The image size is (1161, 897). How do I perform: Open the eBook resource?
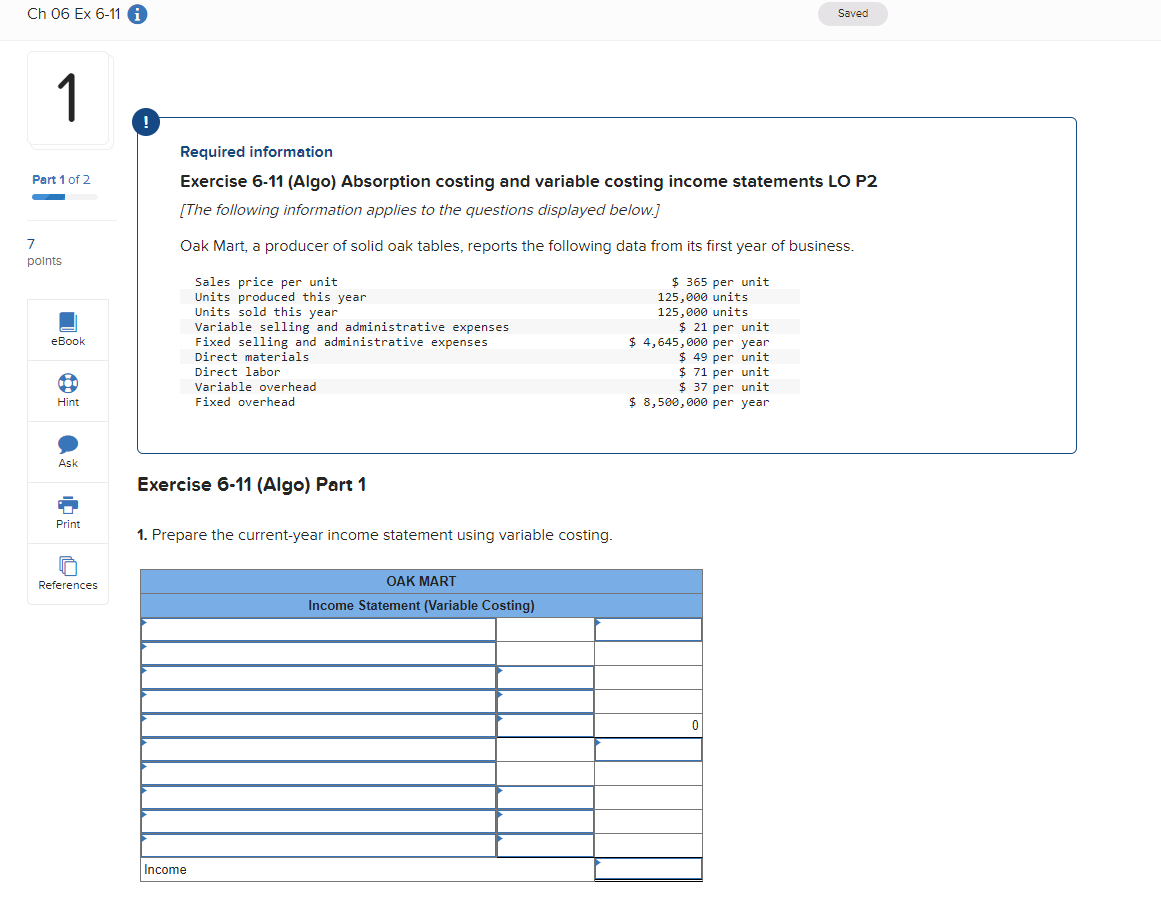tap(67, 329)
